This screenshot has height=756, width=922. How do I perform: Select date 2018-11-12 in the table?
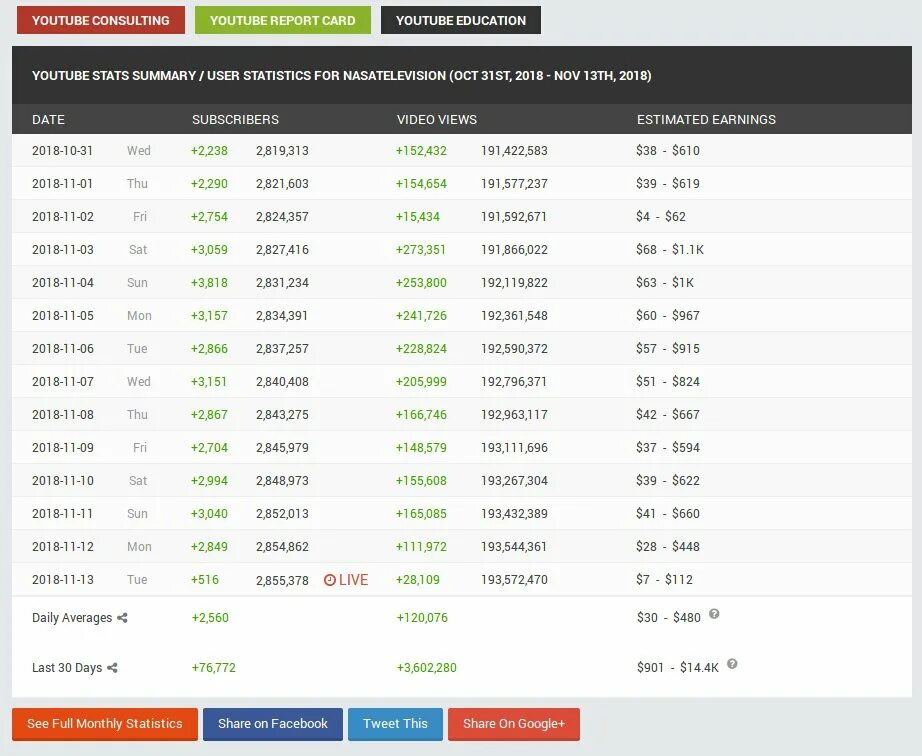(62, 546)
